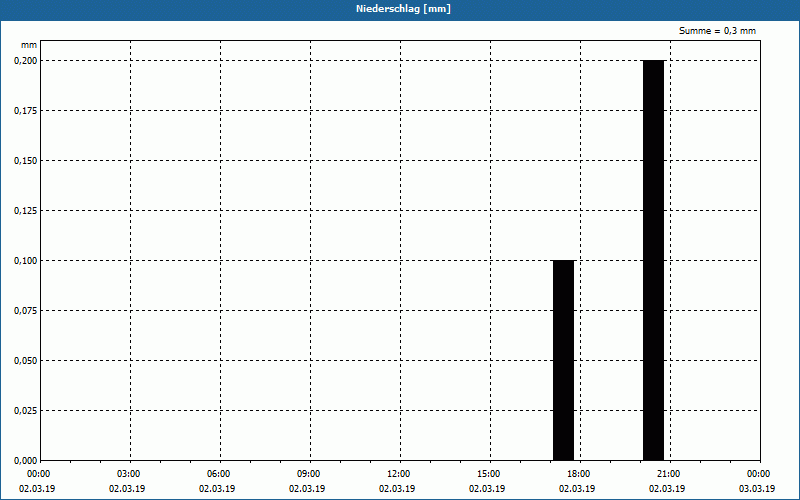The height and width of the screenshot is (500, 800).
Task: Click the 09:00 time axis label
Action: (x=310, y=474)
